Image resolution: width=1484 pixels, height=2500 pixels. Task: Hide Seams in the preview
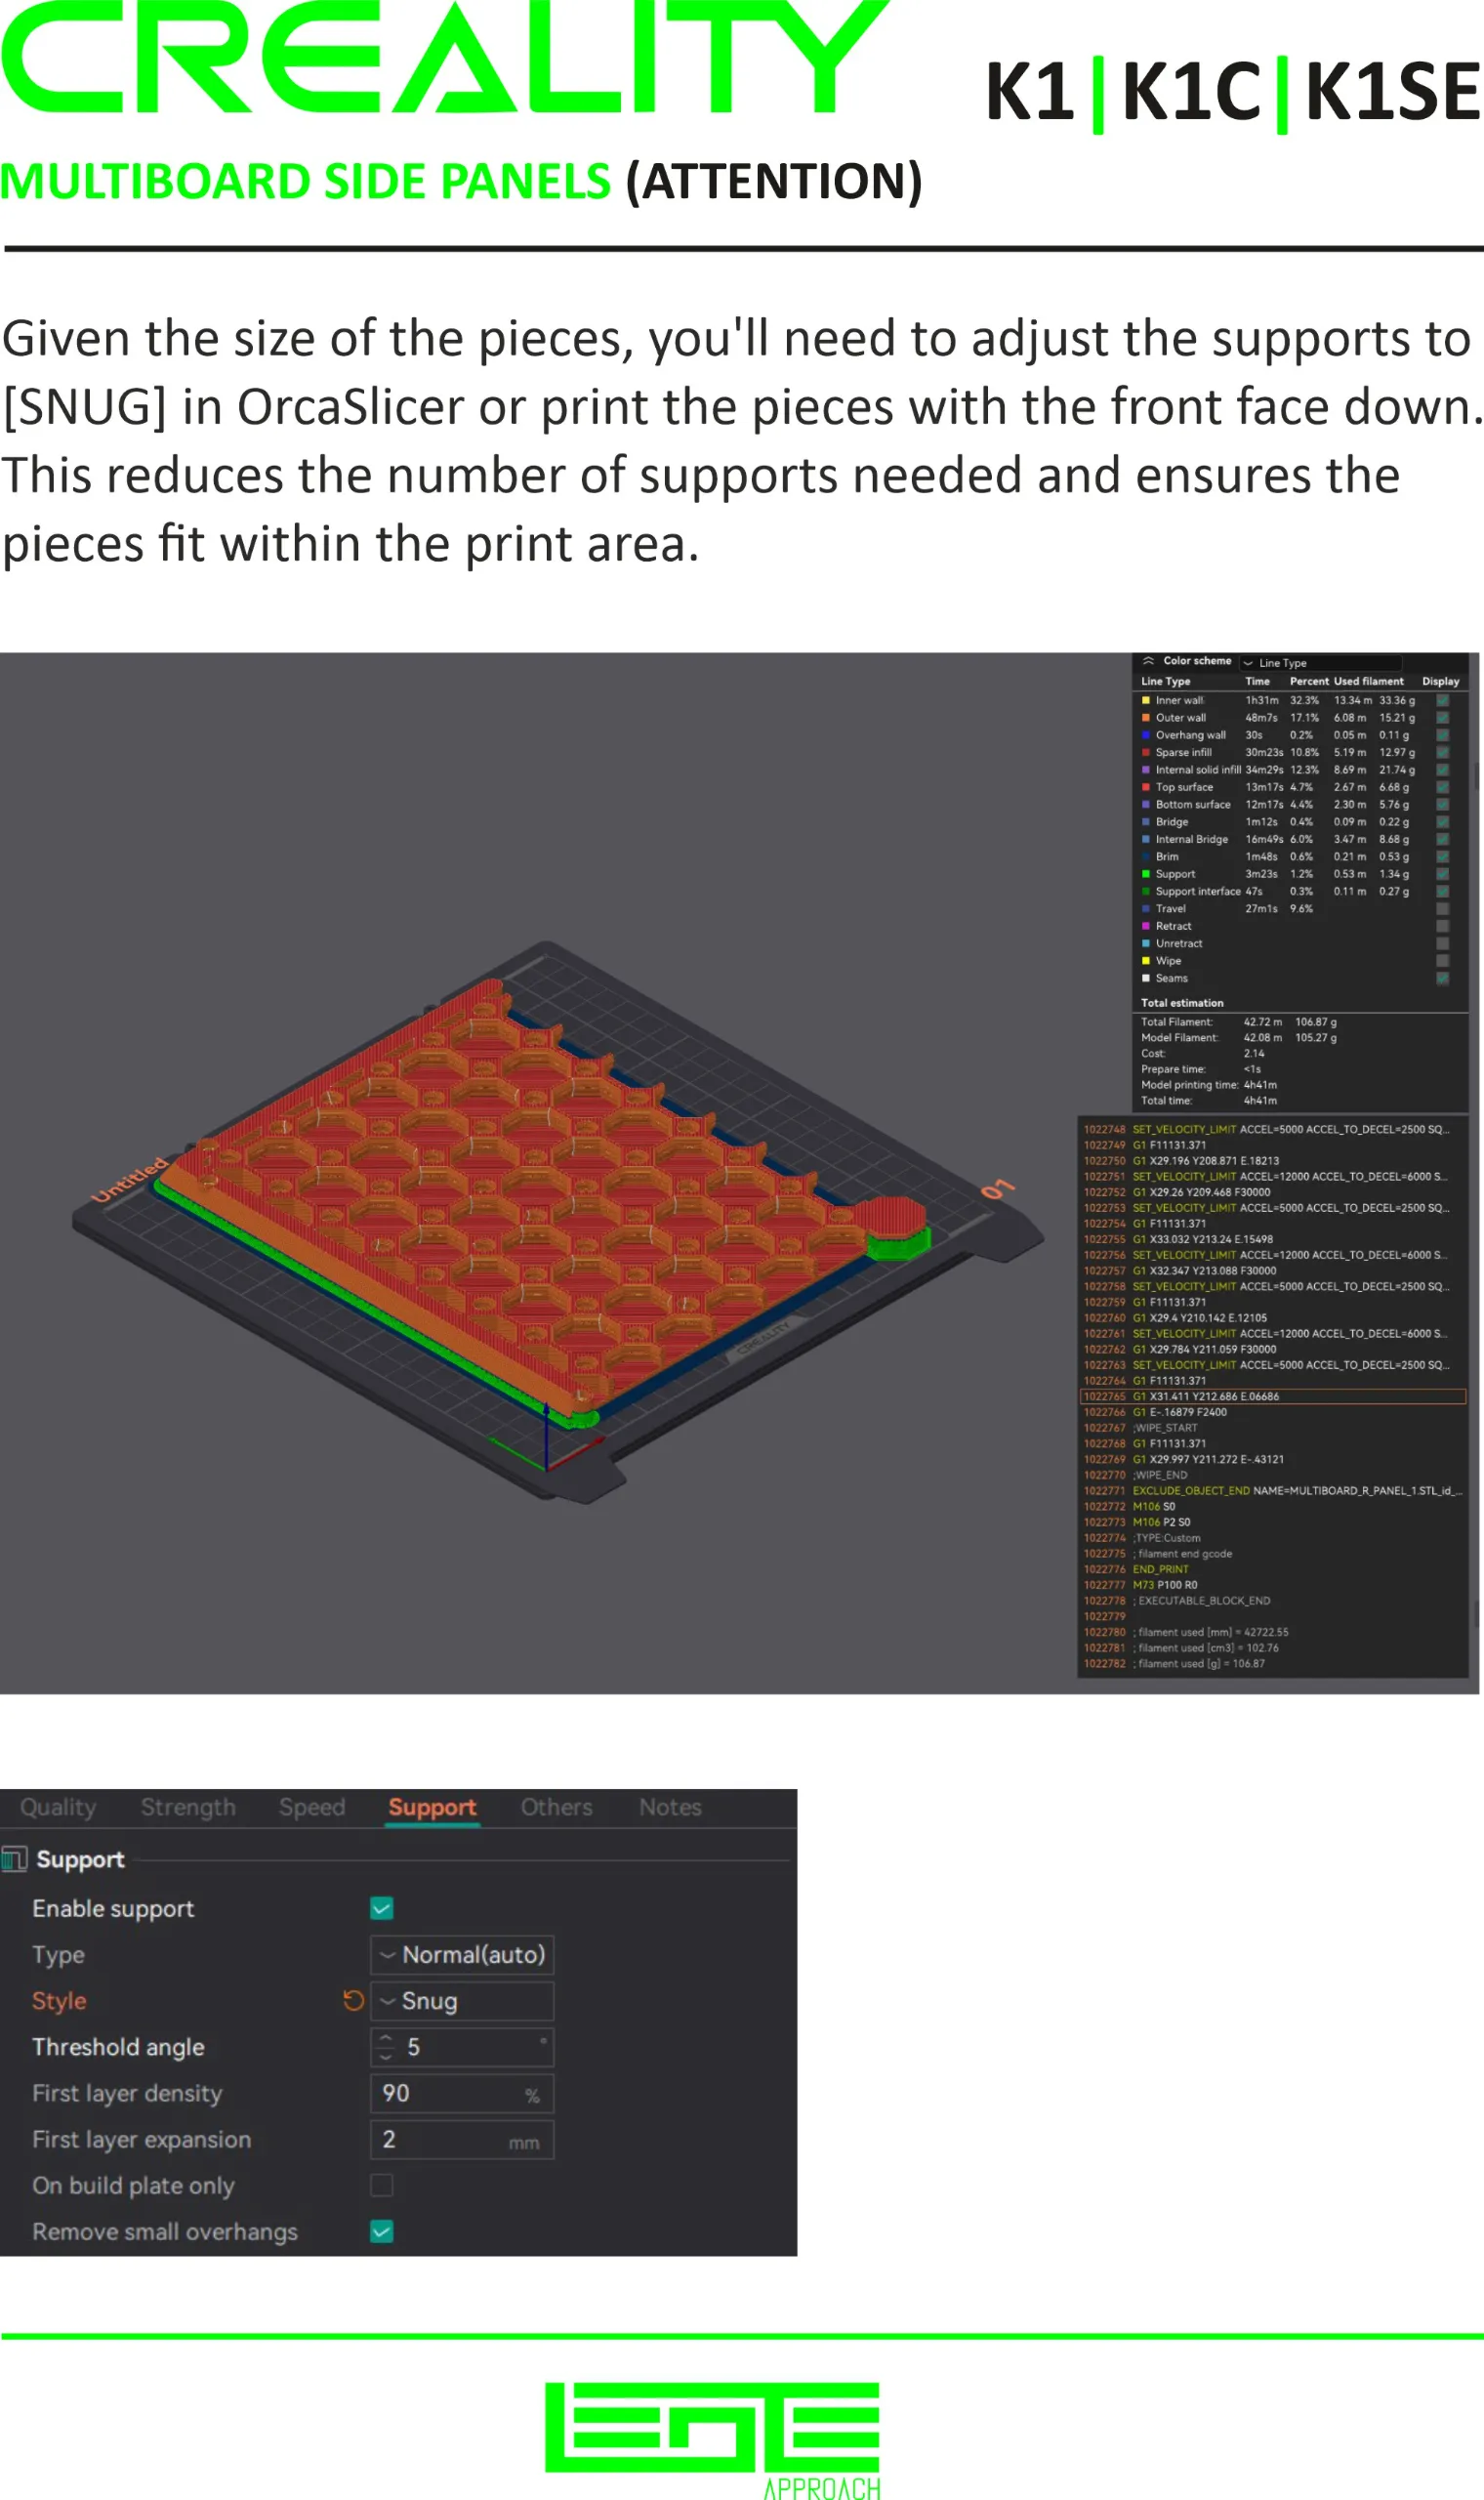[1443, 978]
